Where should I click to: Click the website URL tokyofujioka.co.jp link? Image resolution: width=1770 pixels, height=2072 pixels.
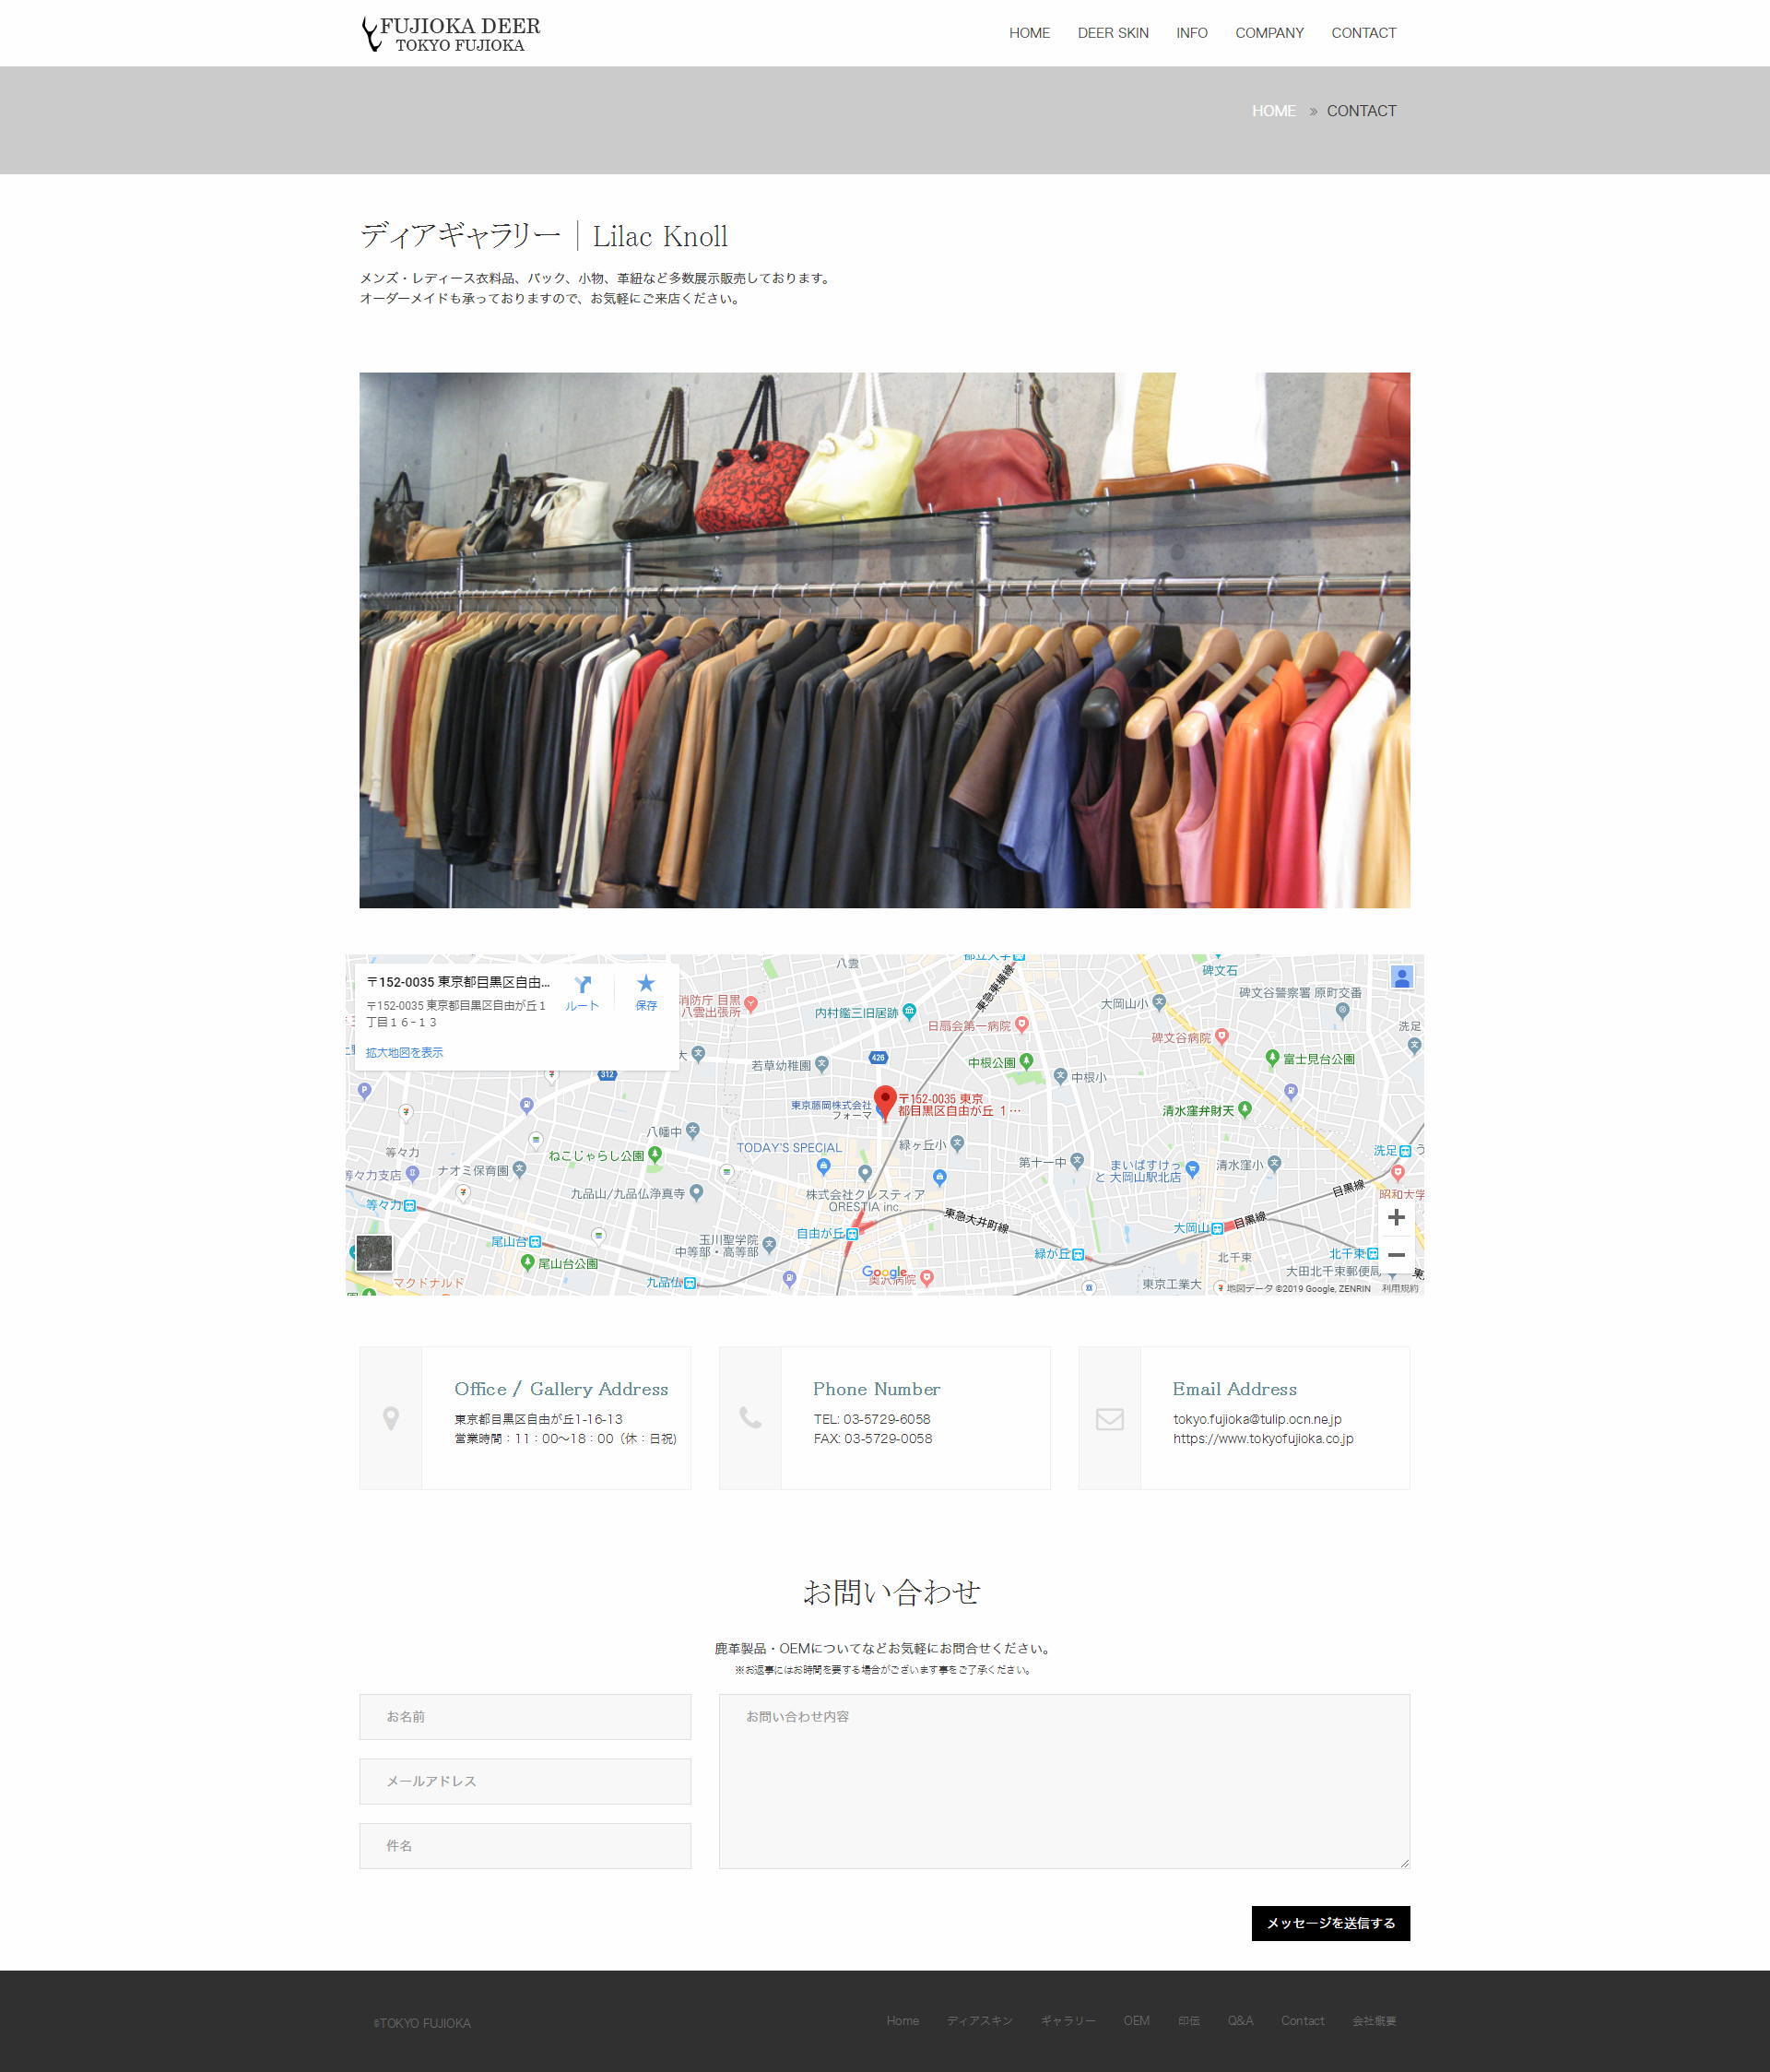point(1262,1439)
